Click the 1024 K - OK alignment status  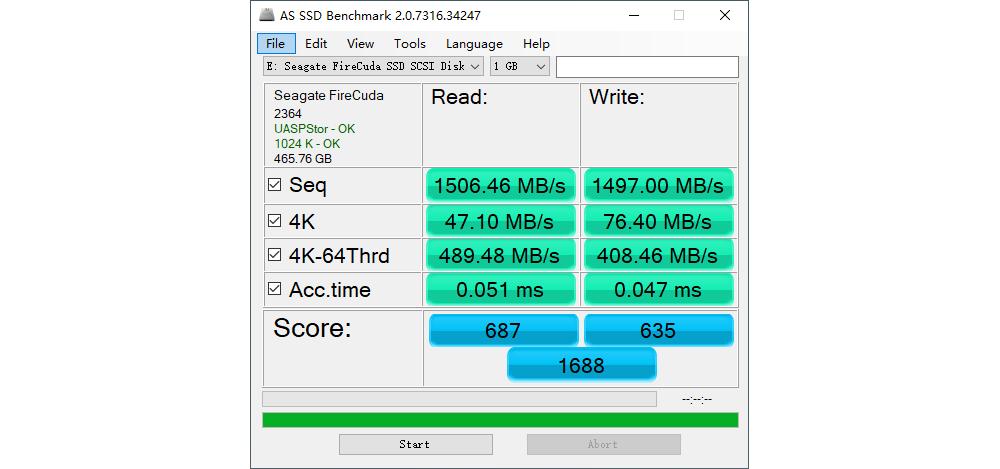tap(307, 144)
